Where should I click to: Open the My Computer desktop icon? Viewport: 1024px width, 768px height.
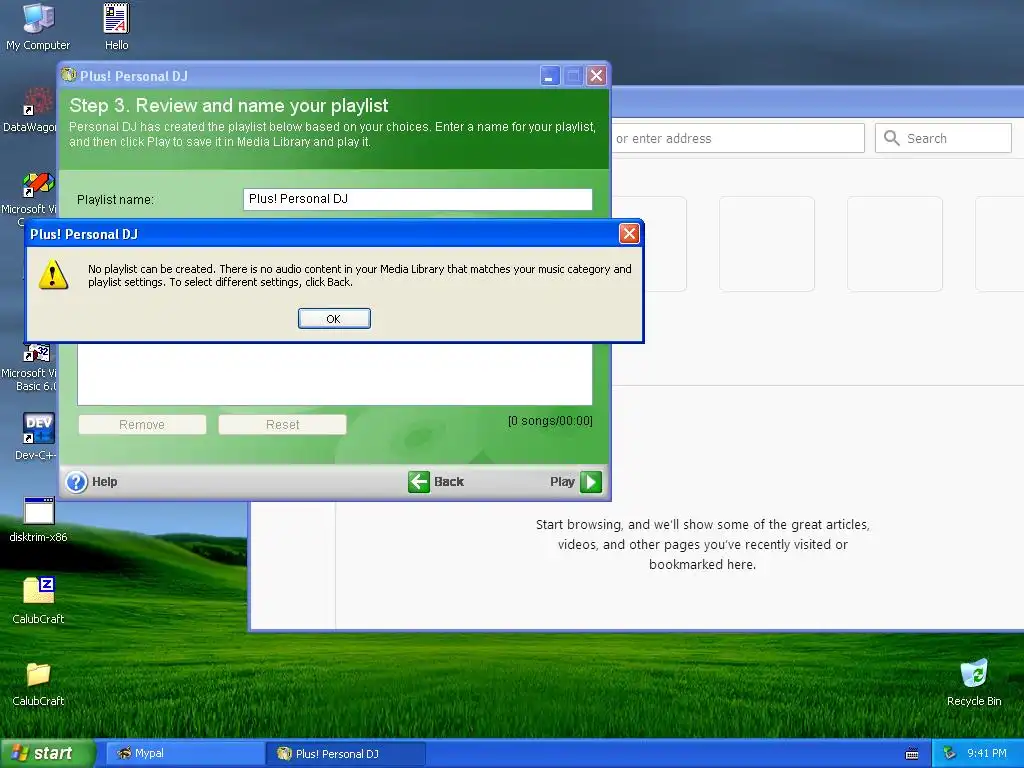[38, 27]
